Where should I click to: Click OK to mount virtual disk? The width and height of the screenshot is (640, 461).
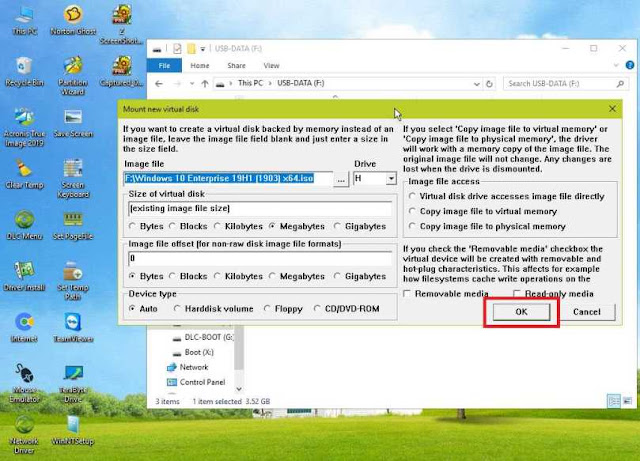(521, 312)
